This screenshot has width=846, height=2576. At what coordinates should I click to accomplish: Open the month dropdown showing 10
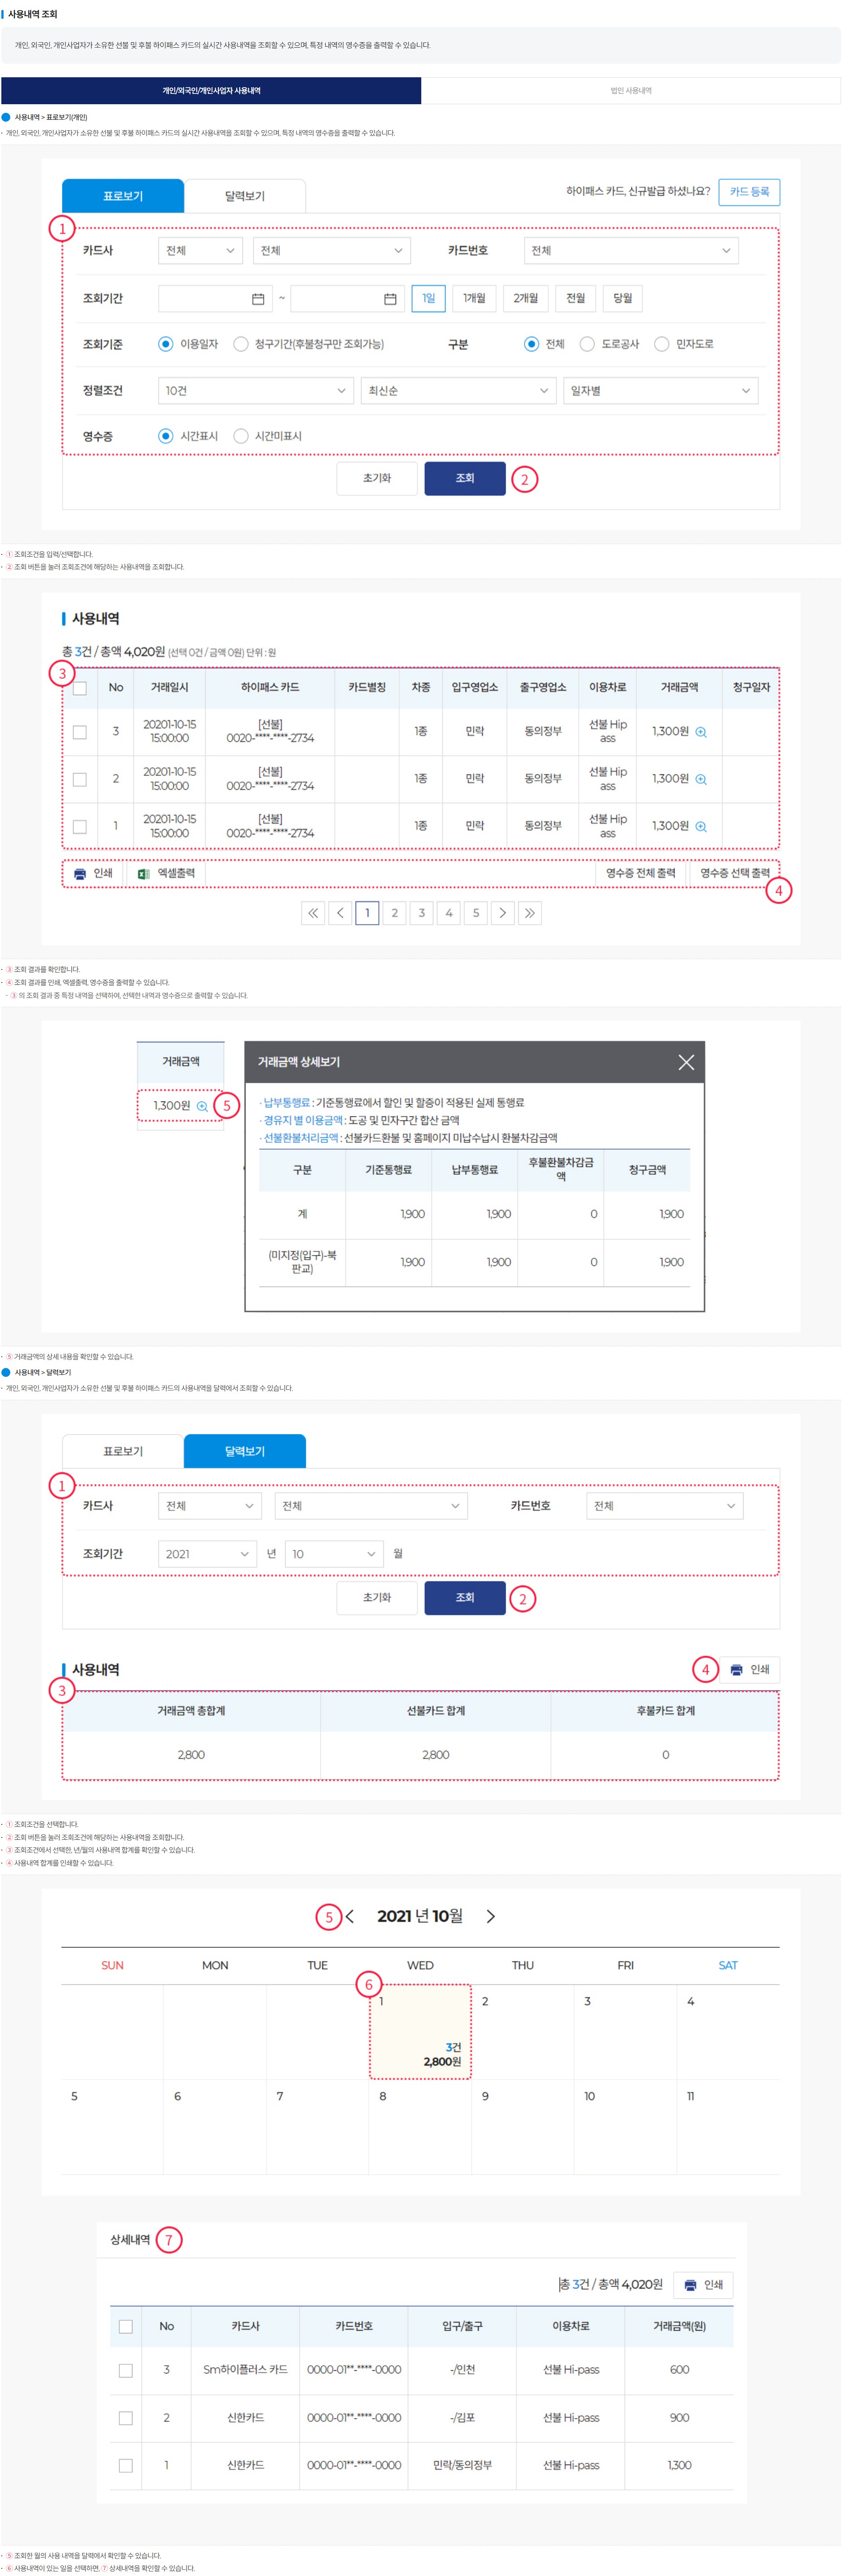click(334, 1554)
